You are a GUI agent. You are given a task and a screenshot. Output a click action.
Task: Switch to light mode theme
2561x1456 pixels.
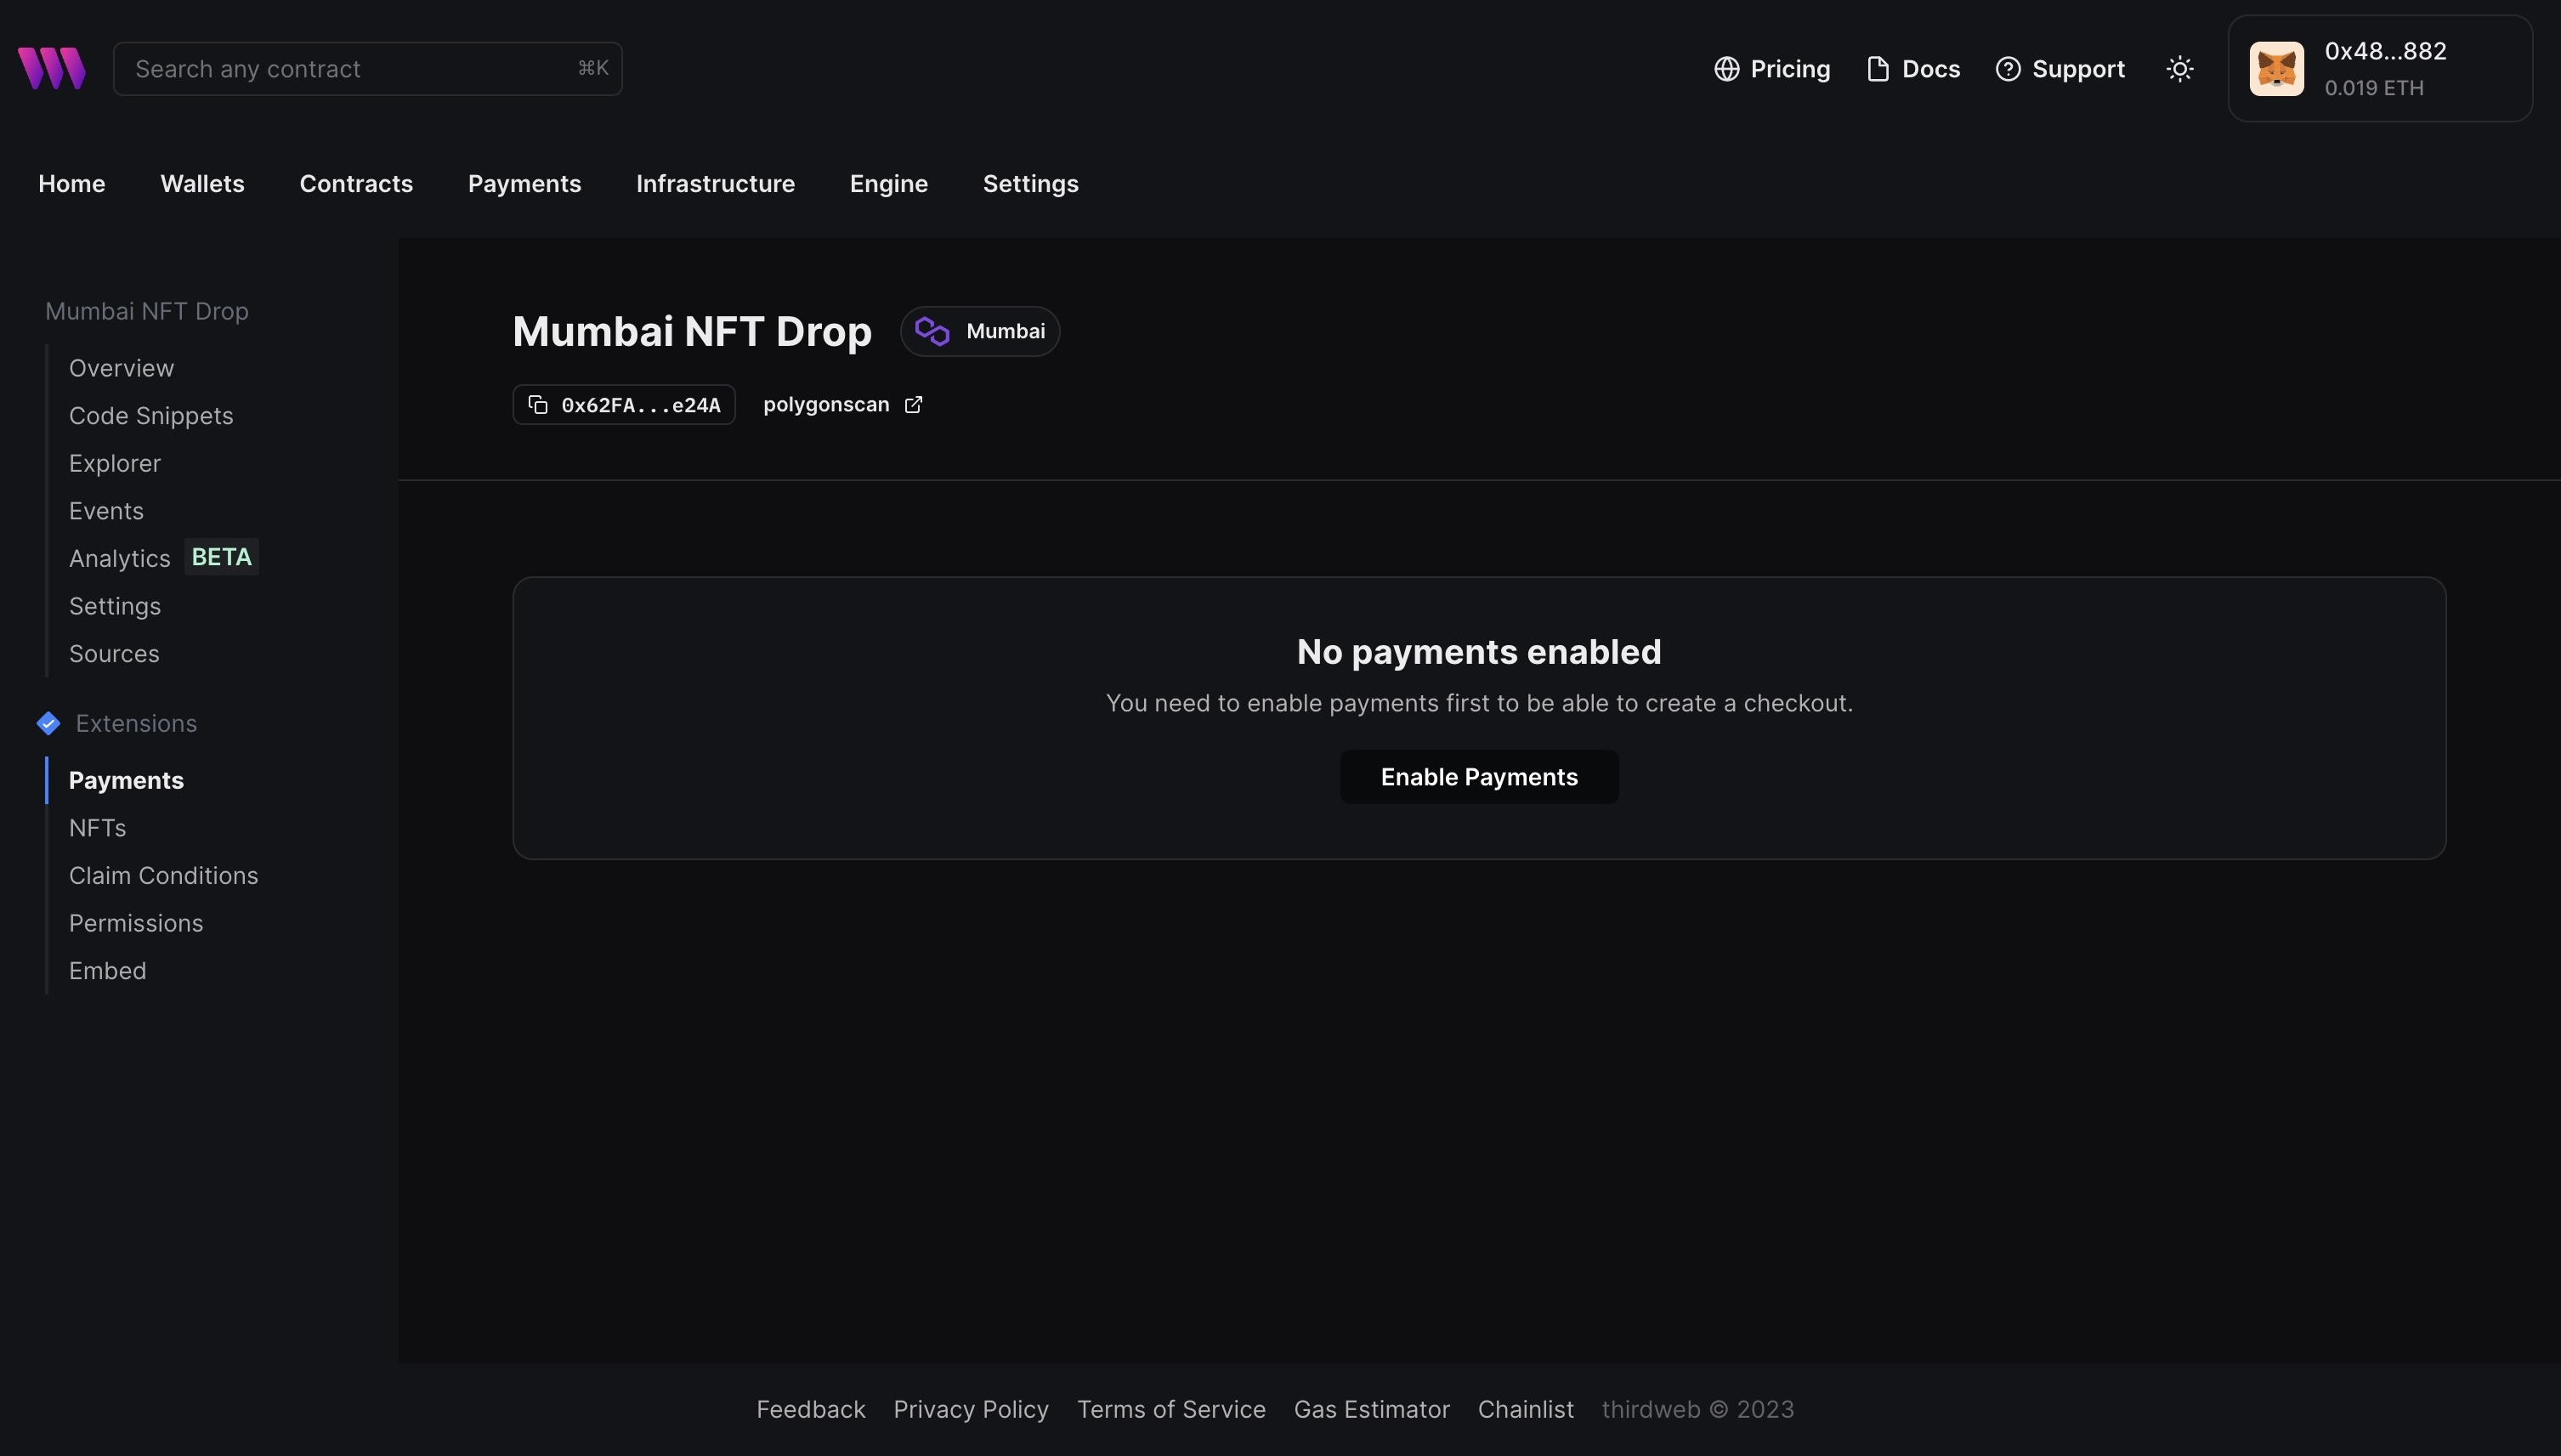click(x=2181, y=68)
